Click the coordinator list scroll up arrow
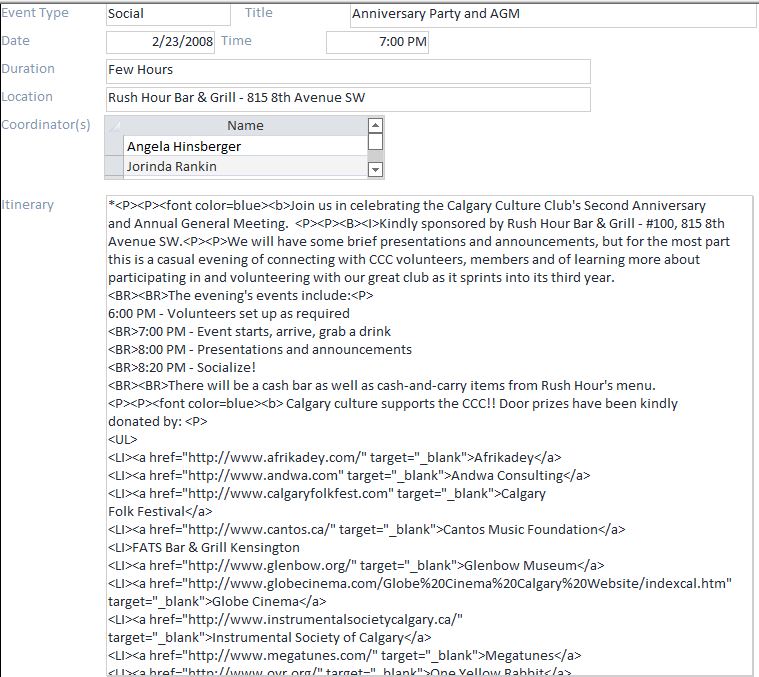Viewport: 759px width, 677px height. (x=375, y=125)
